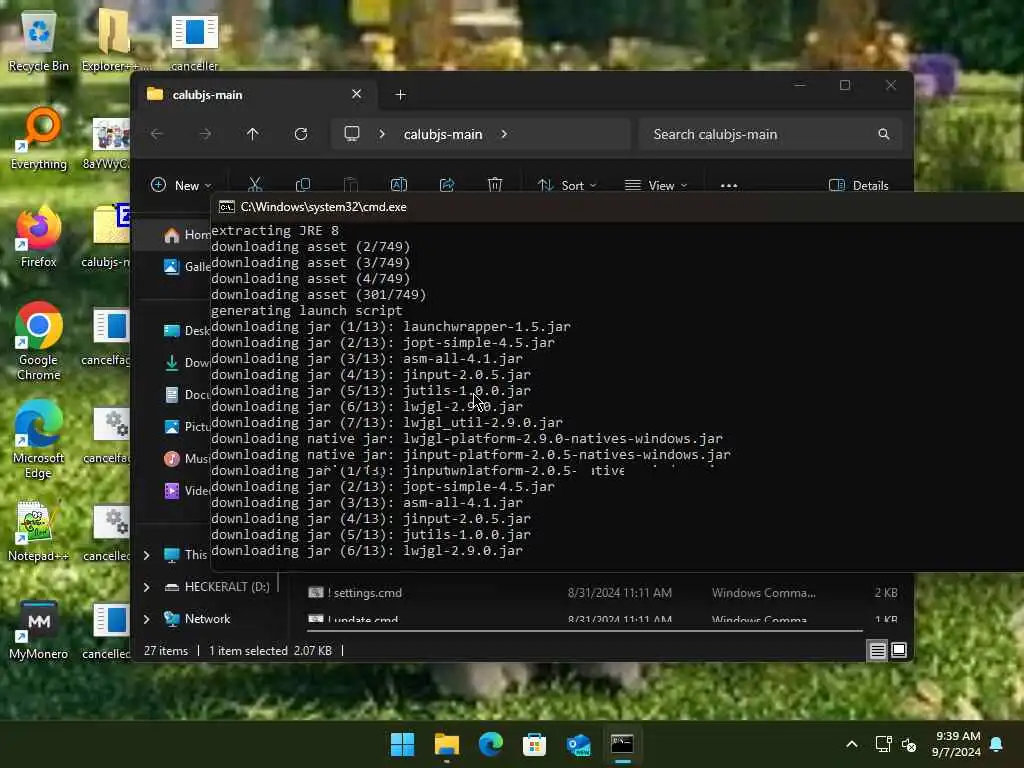
Task: Click the Delete trash icon in Explorer toolbar
Action: (495, 185)
